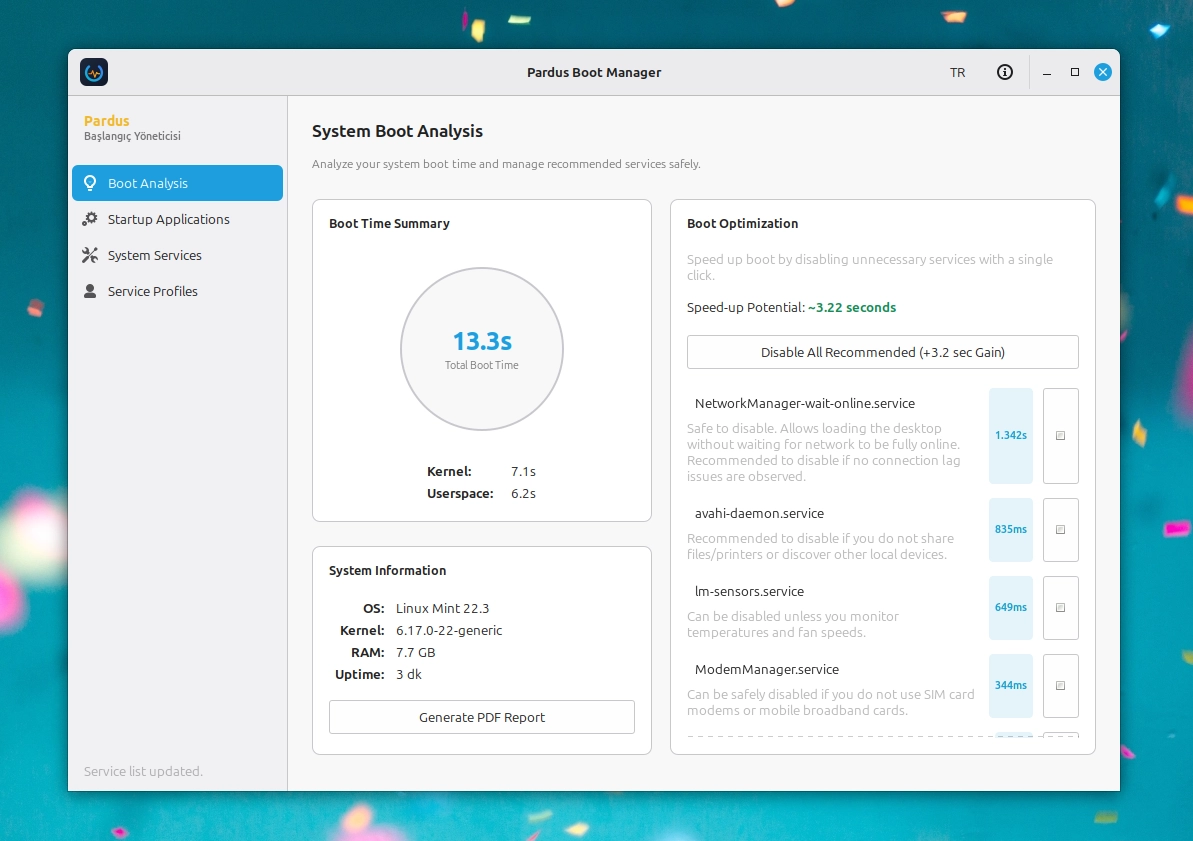Click the Kernel 7.1s value
This screenshot has height=841, width=1193.
point(523,472)
